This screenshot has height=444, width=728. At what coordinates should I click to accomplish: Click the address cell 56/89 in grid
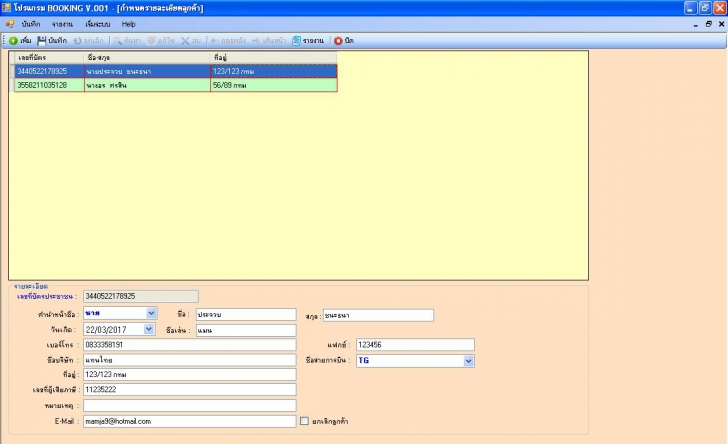click(273, 85)
